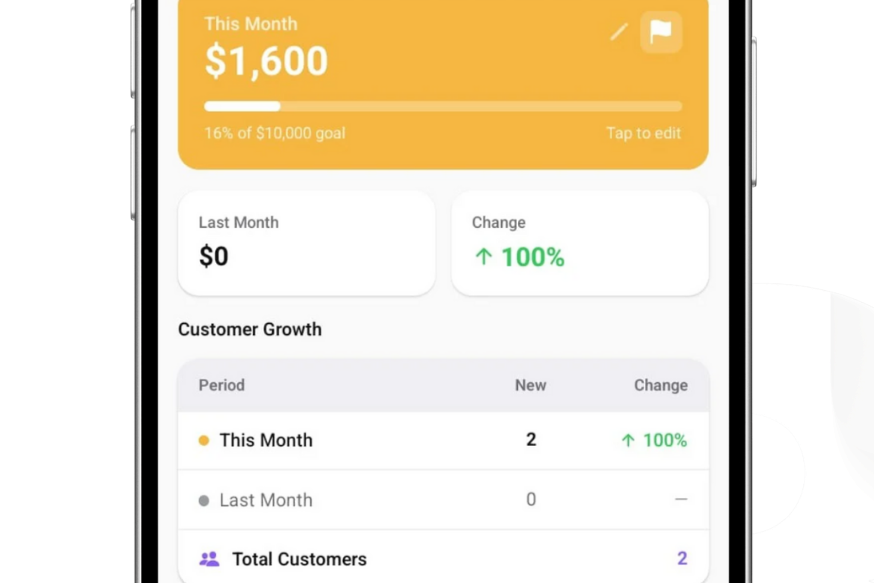Click the "16% of $10,000 goal" text

click(275, 133)
